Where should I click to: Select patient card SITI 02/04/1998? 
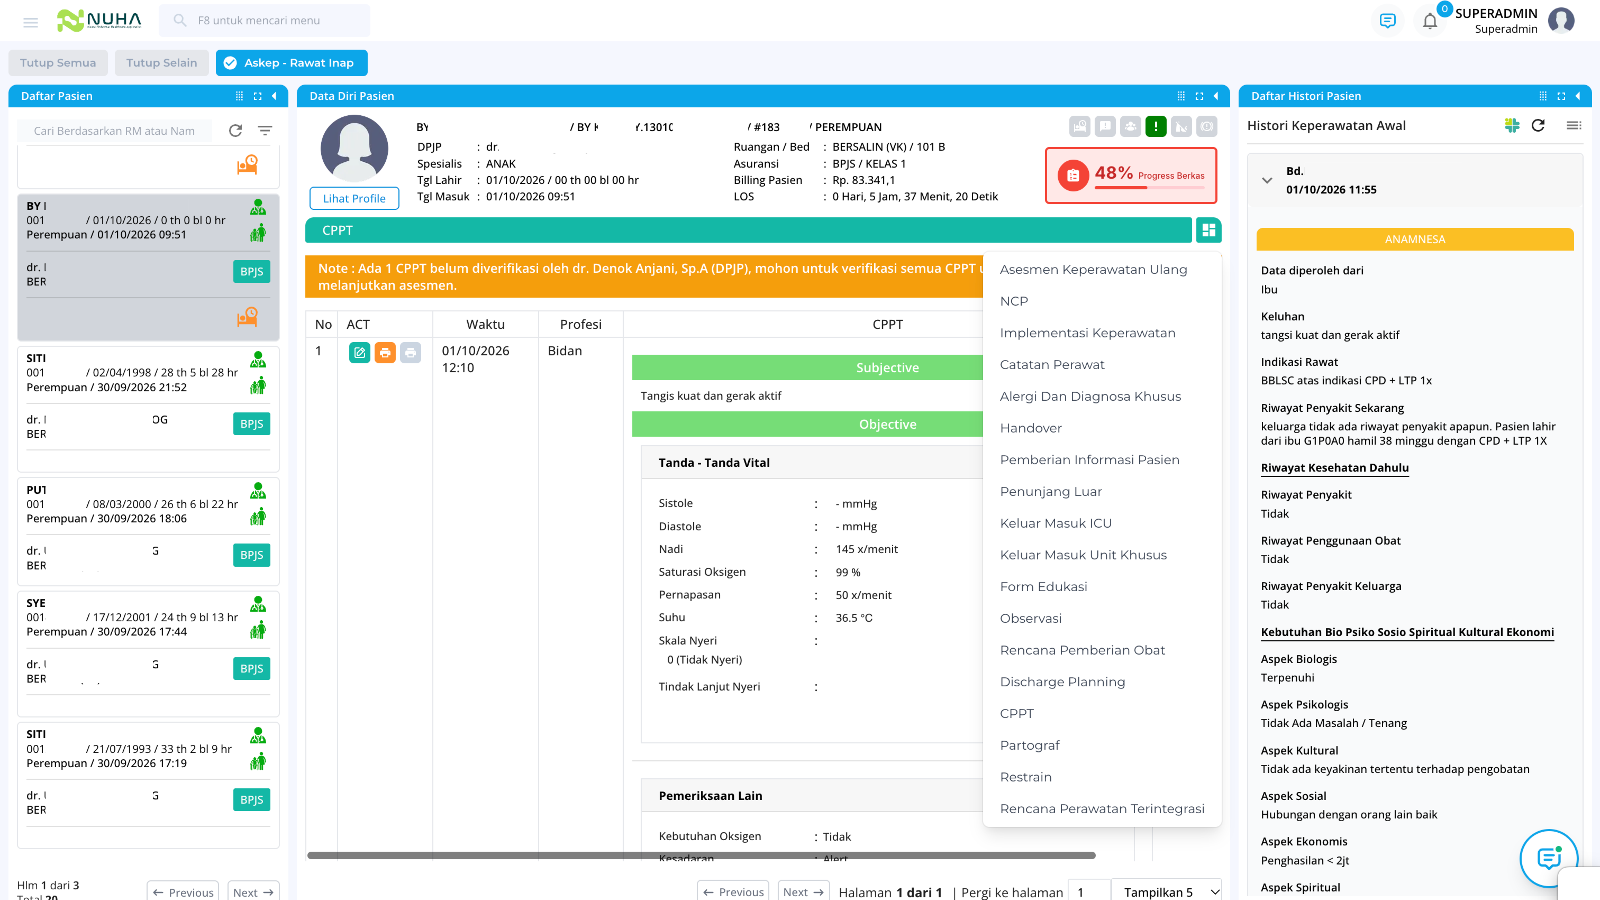148,409
